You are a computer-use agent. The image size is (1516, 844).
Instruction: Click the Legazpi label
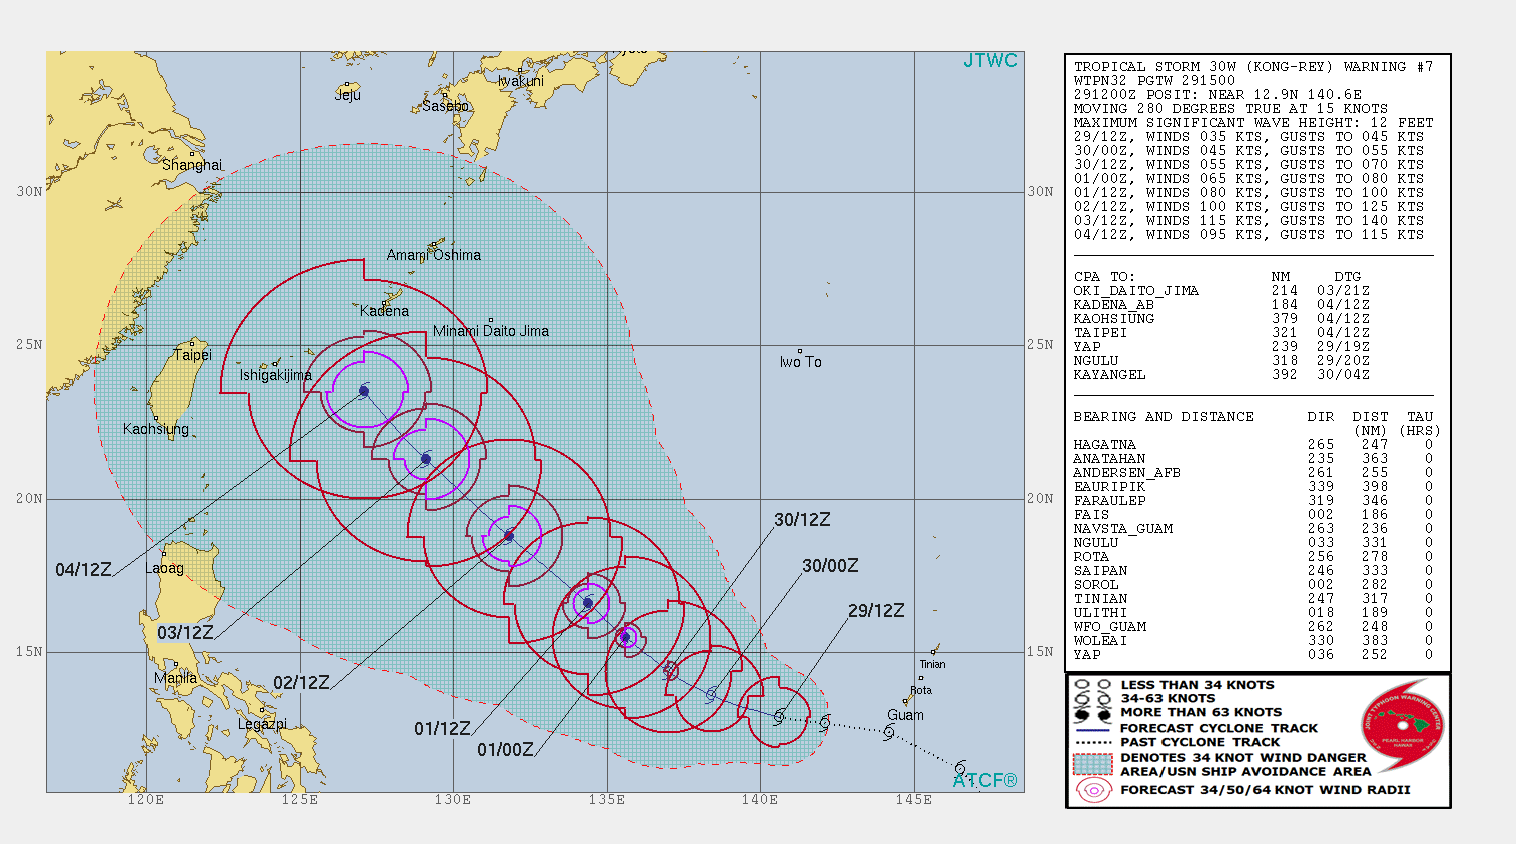262,724
